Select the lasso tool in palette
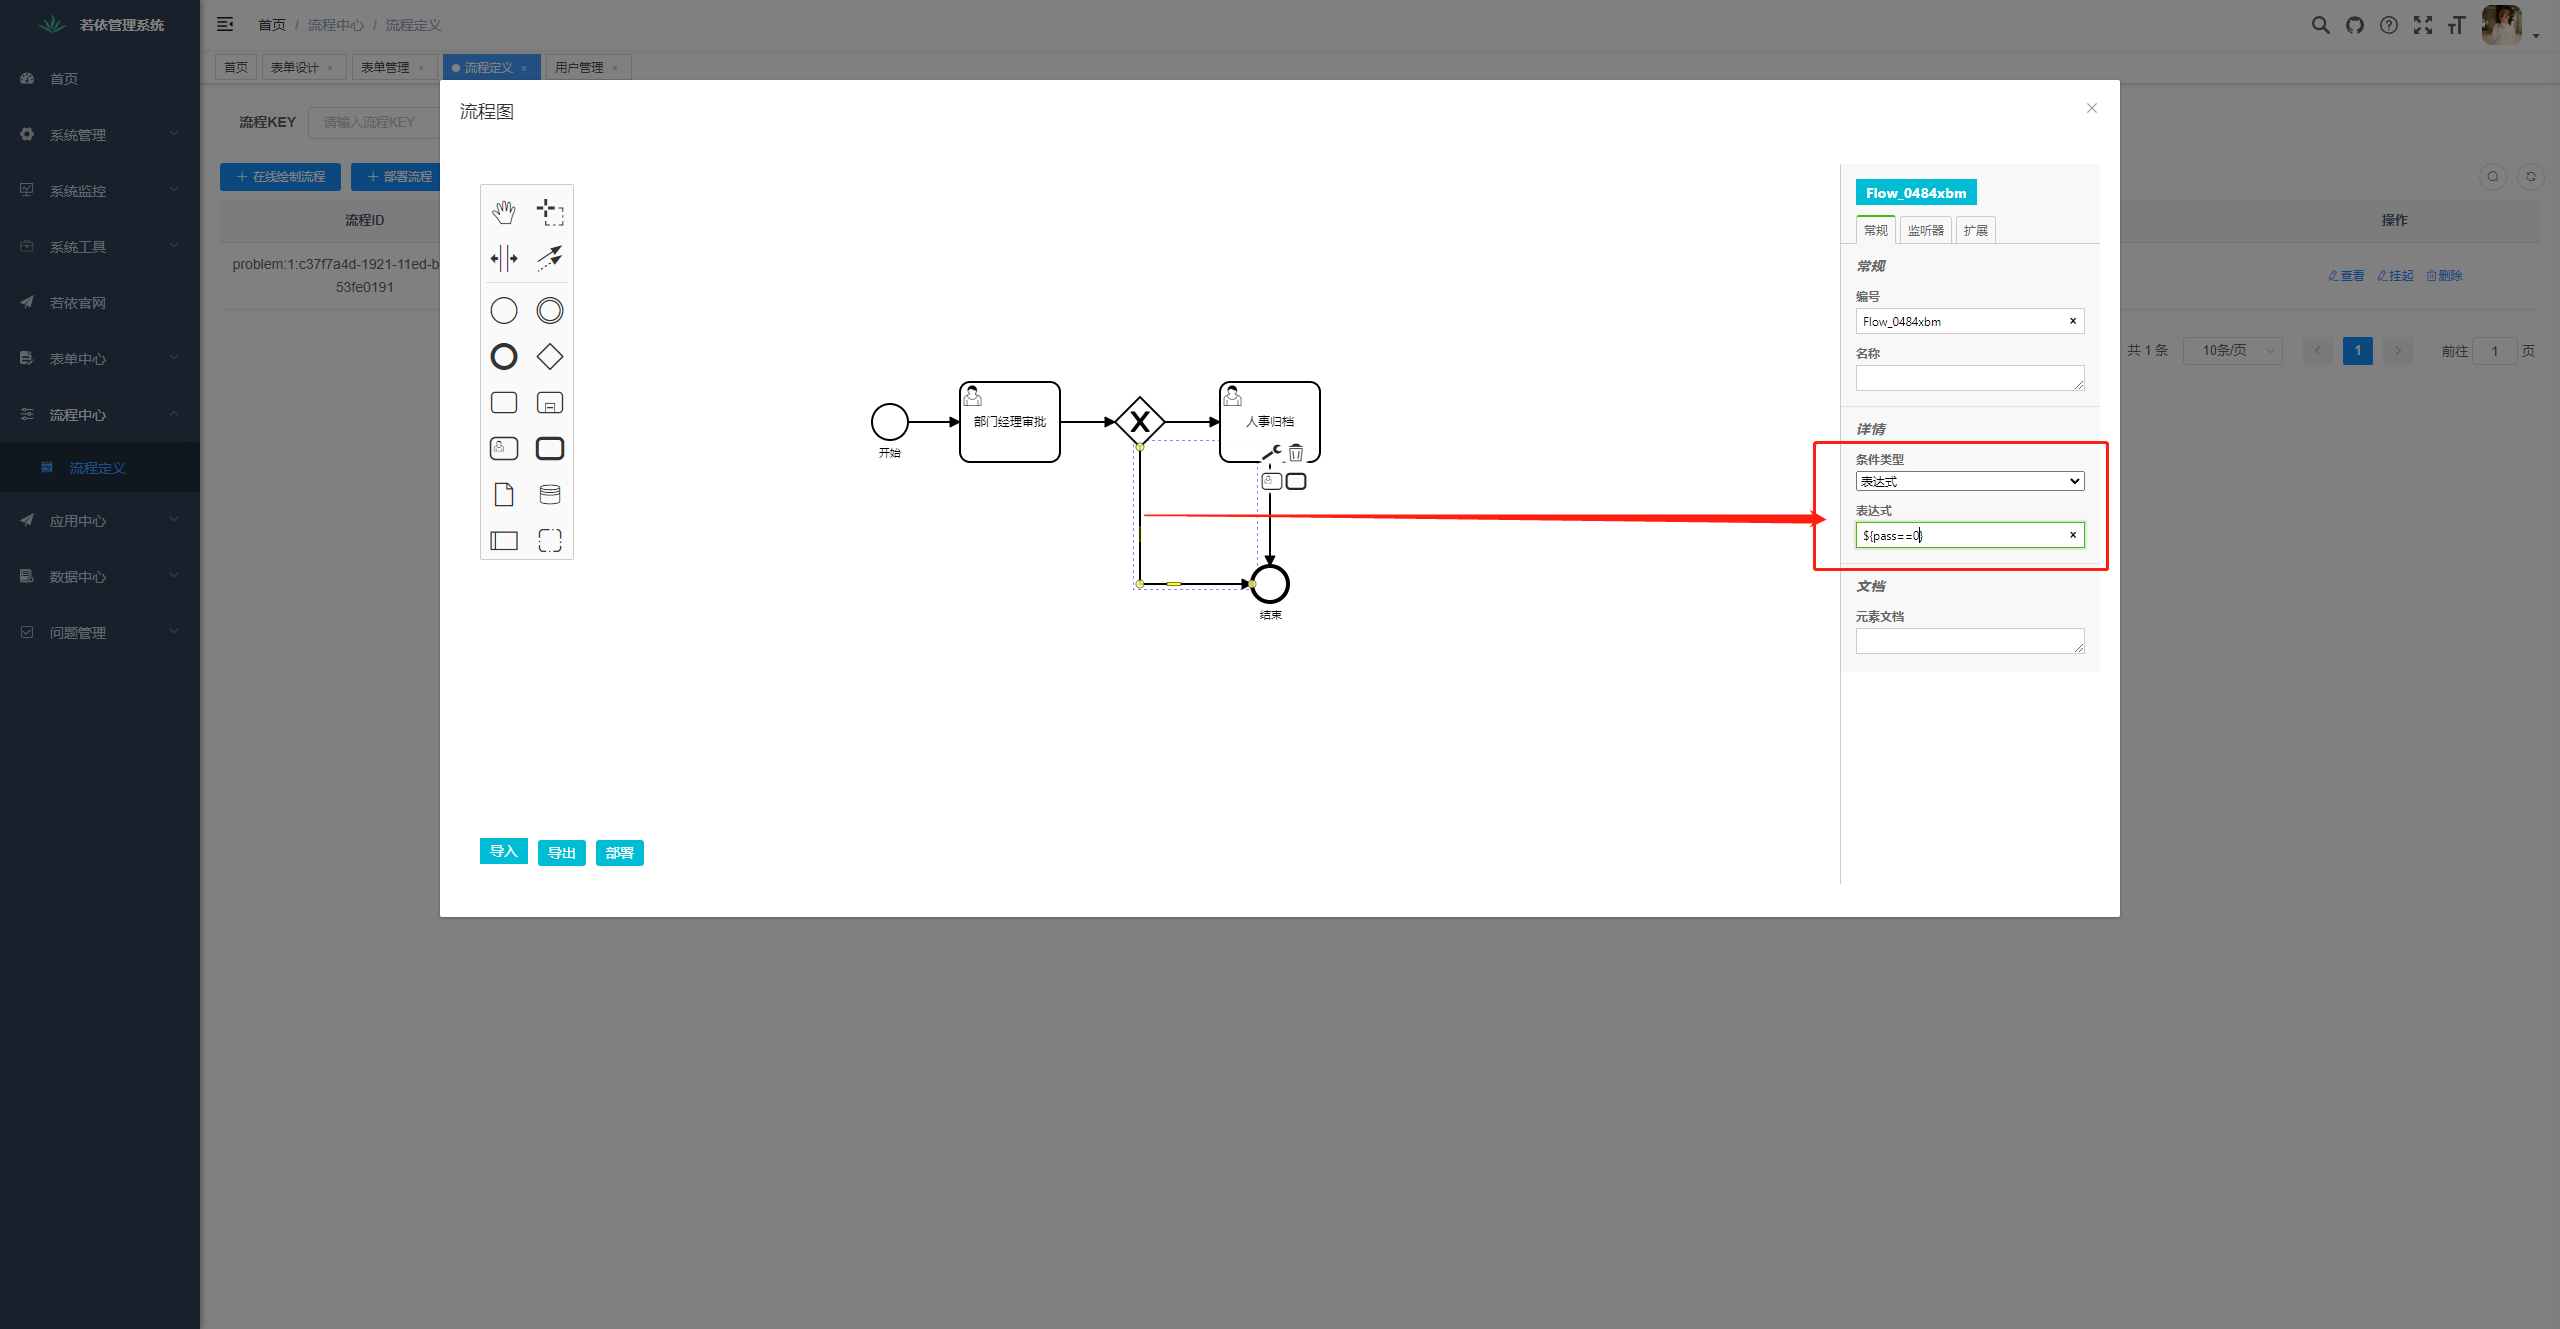Screen dimensions: 2560x1329 coord(550,212)
